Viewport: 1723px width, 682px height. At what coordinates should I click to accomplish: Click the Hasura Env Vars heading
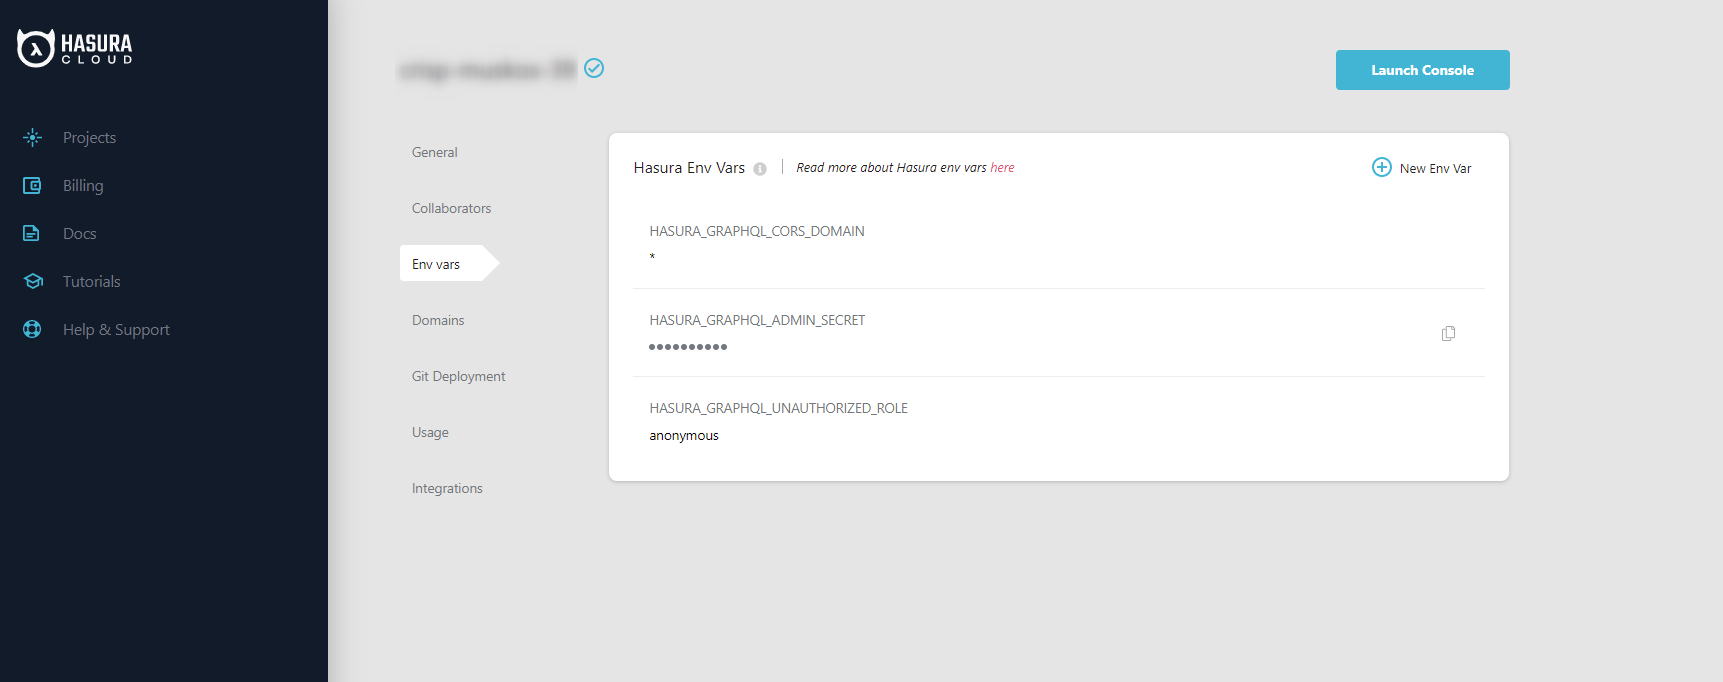click(x=689, y=167)
